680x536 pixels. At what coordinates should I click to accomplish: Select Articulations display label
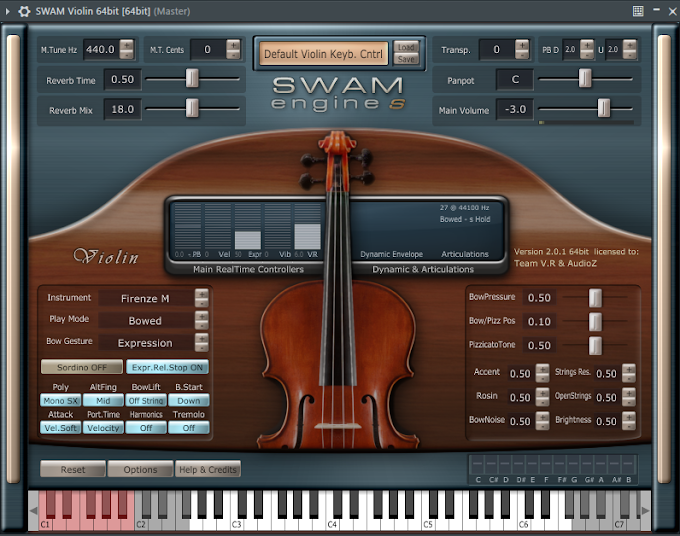(465, 254)
